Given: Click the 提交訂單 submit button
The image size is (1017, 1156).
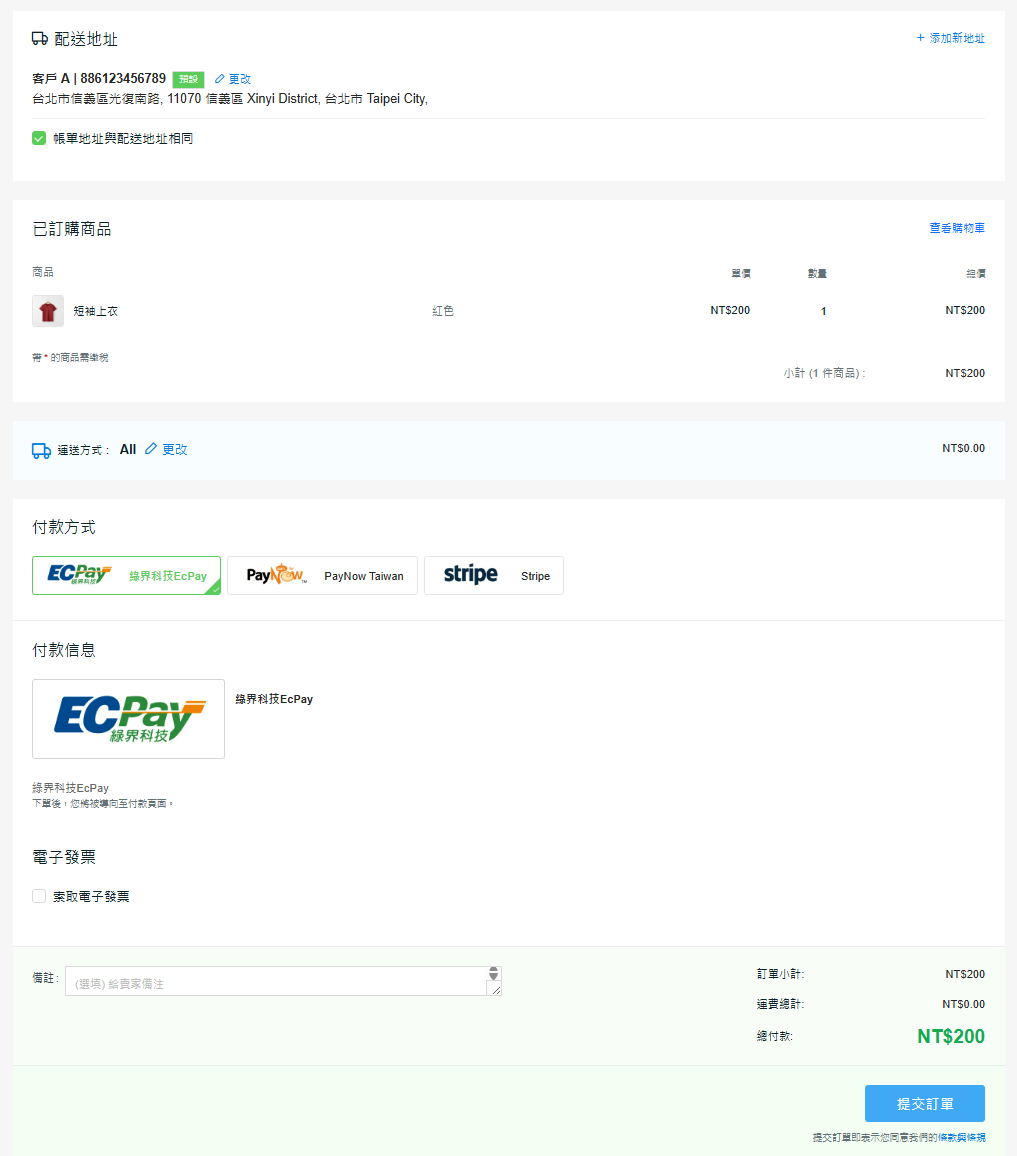Looking at the screenshot, I should click(925, 1103).
